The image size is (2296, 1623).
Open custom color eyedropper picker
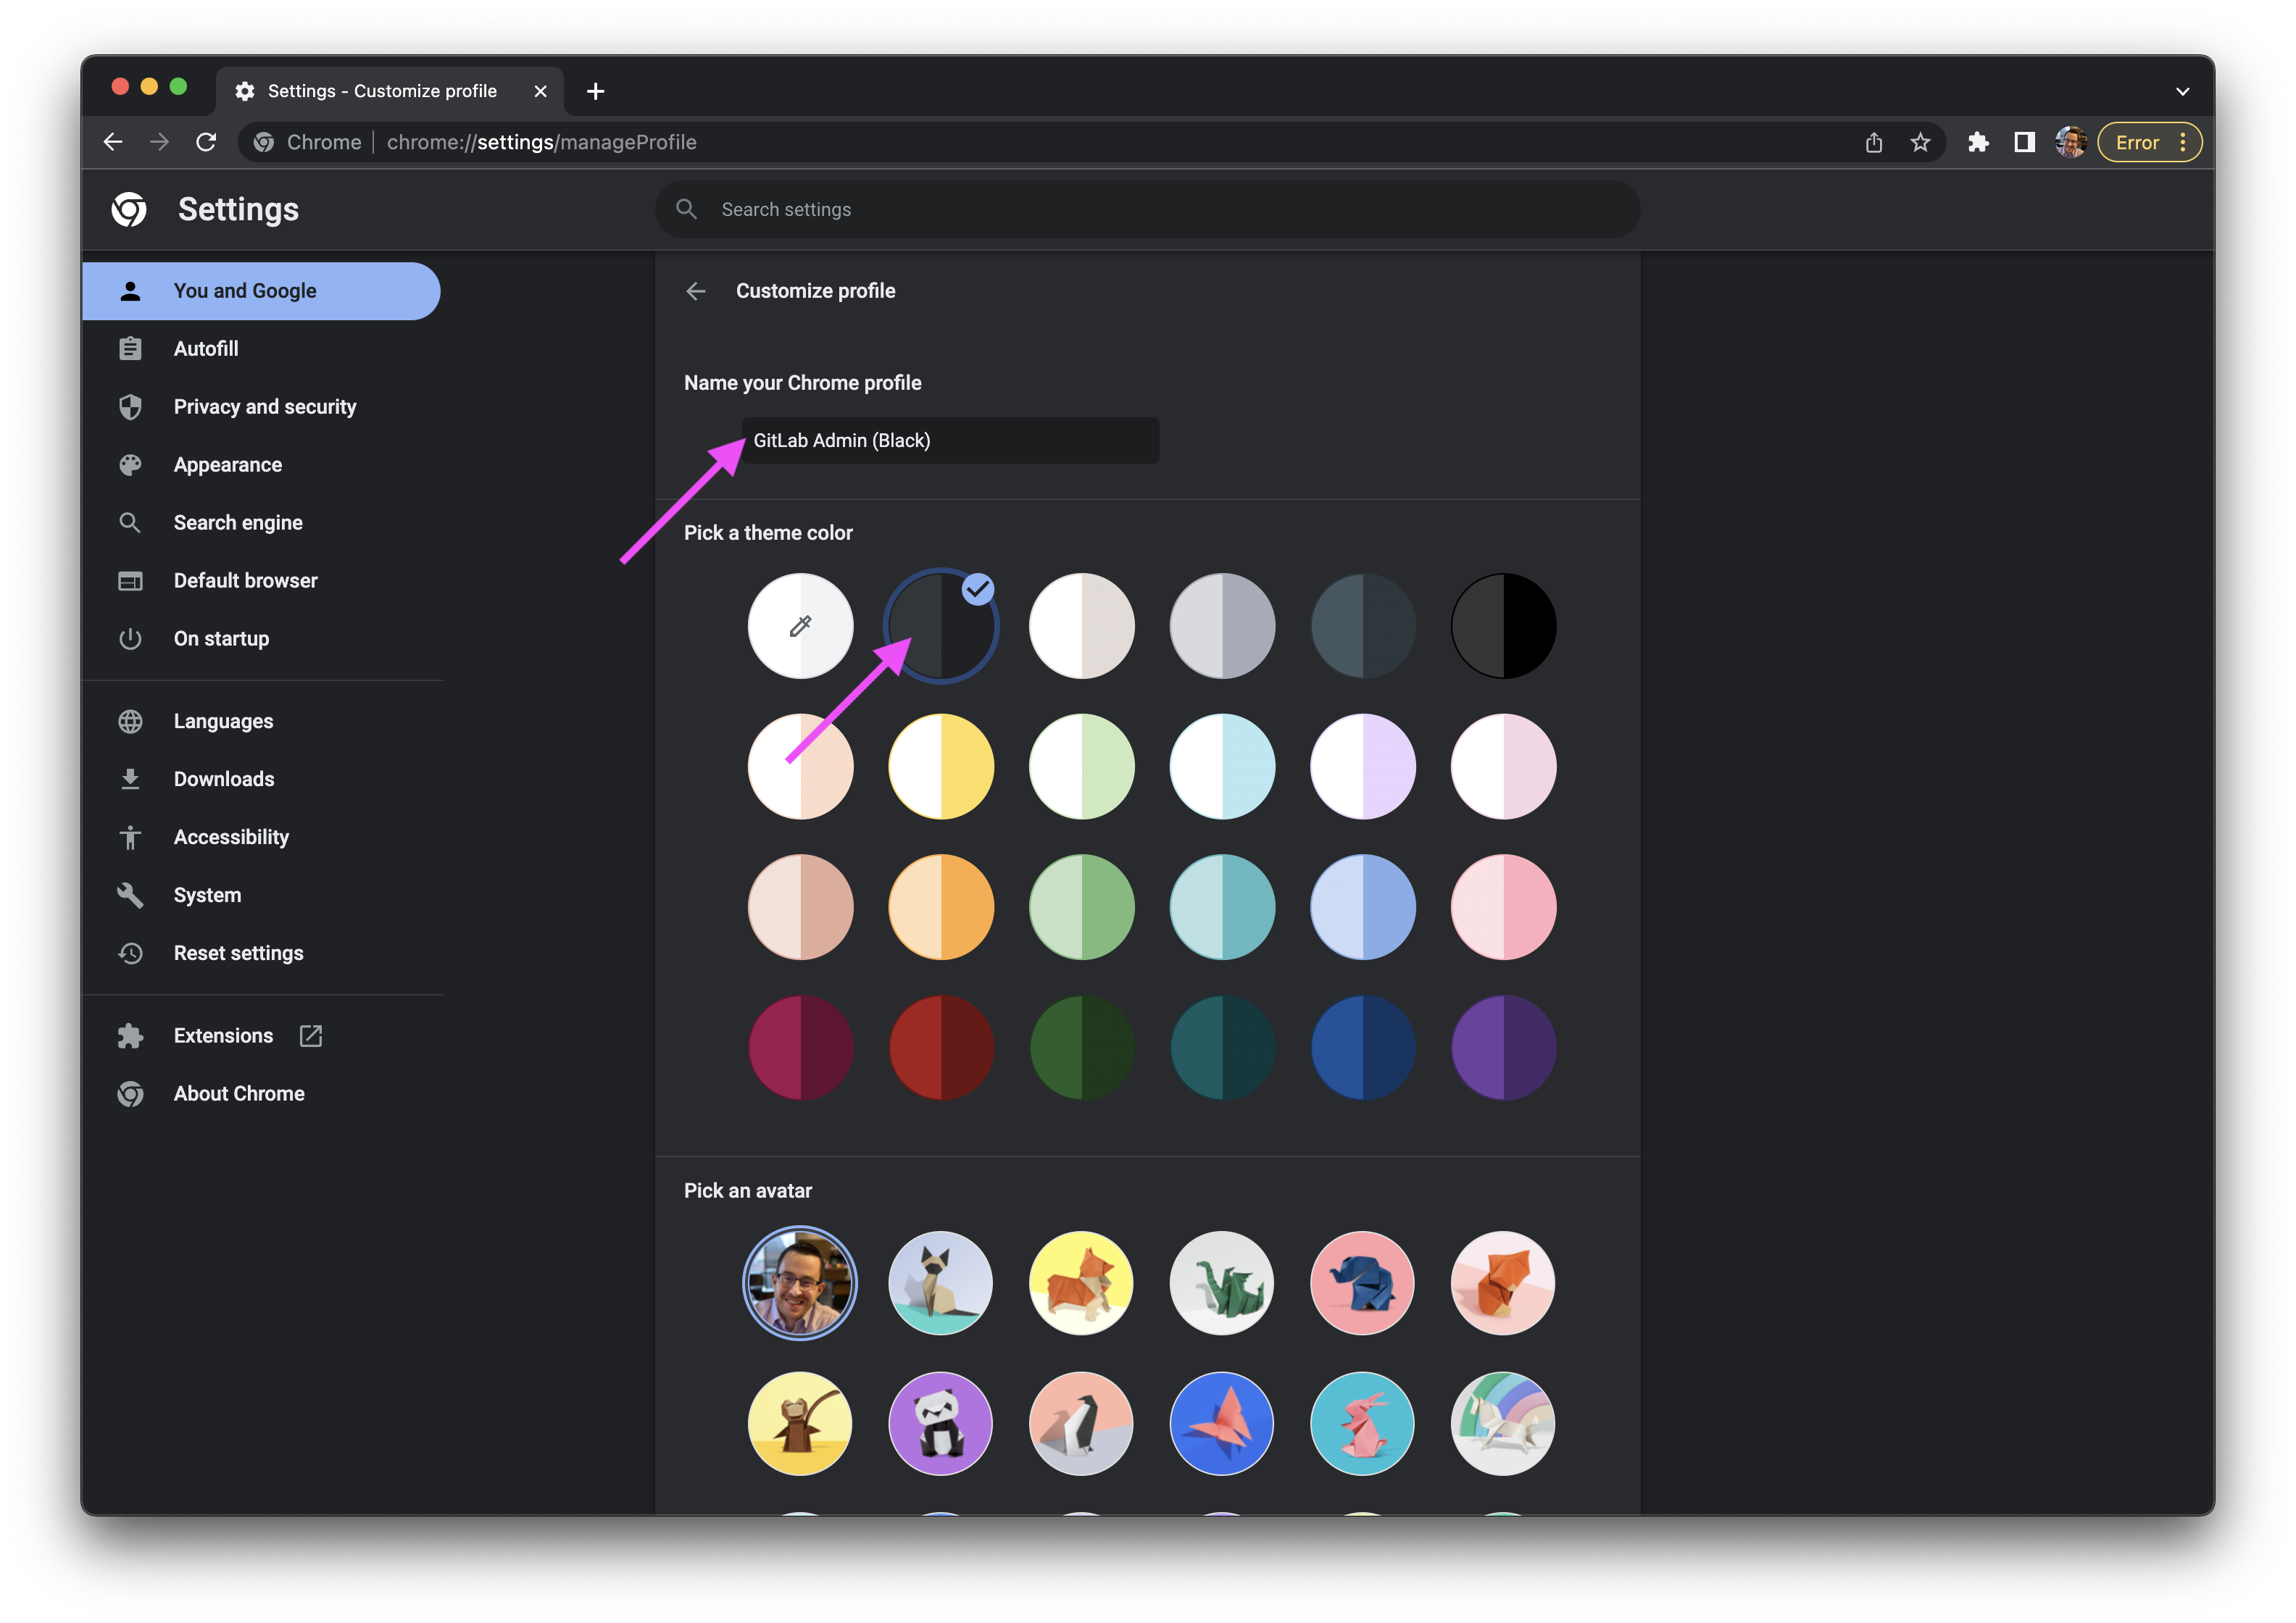800,626
